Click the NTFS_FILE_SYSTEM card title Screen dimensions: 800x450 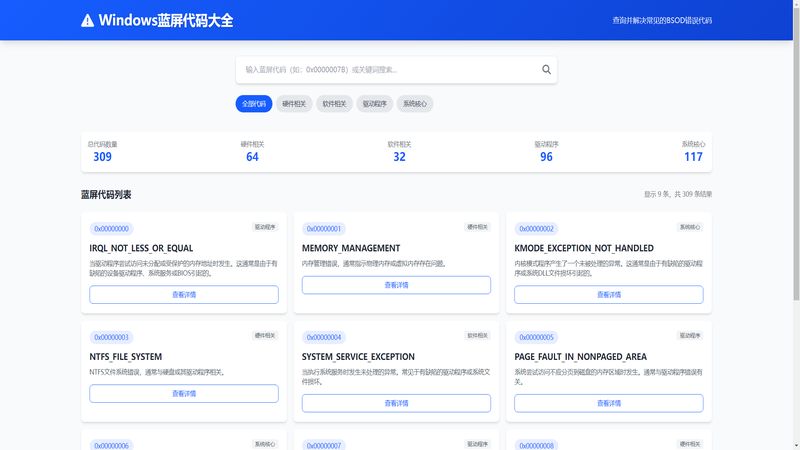pyautogui.click(x=126, y=356)
